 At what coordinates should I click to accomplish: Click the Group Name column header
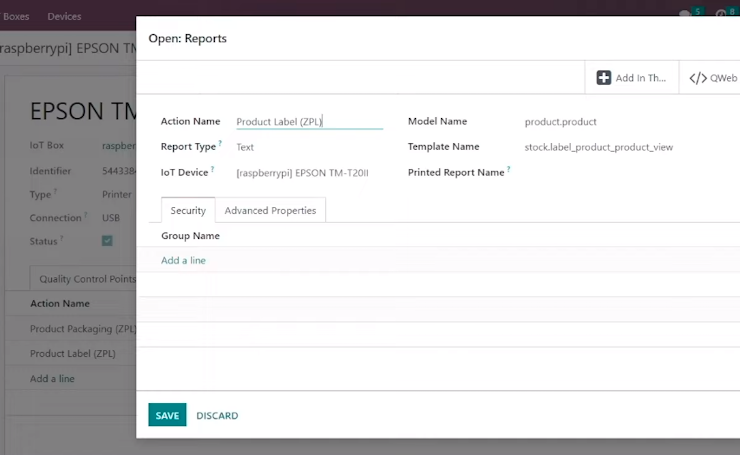click(191, 236)
